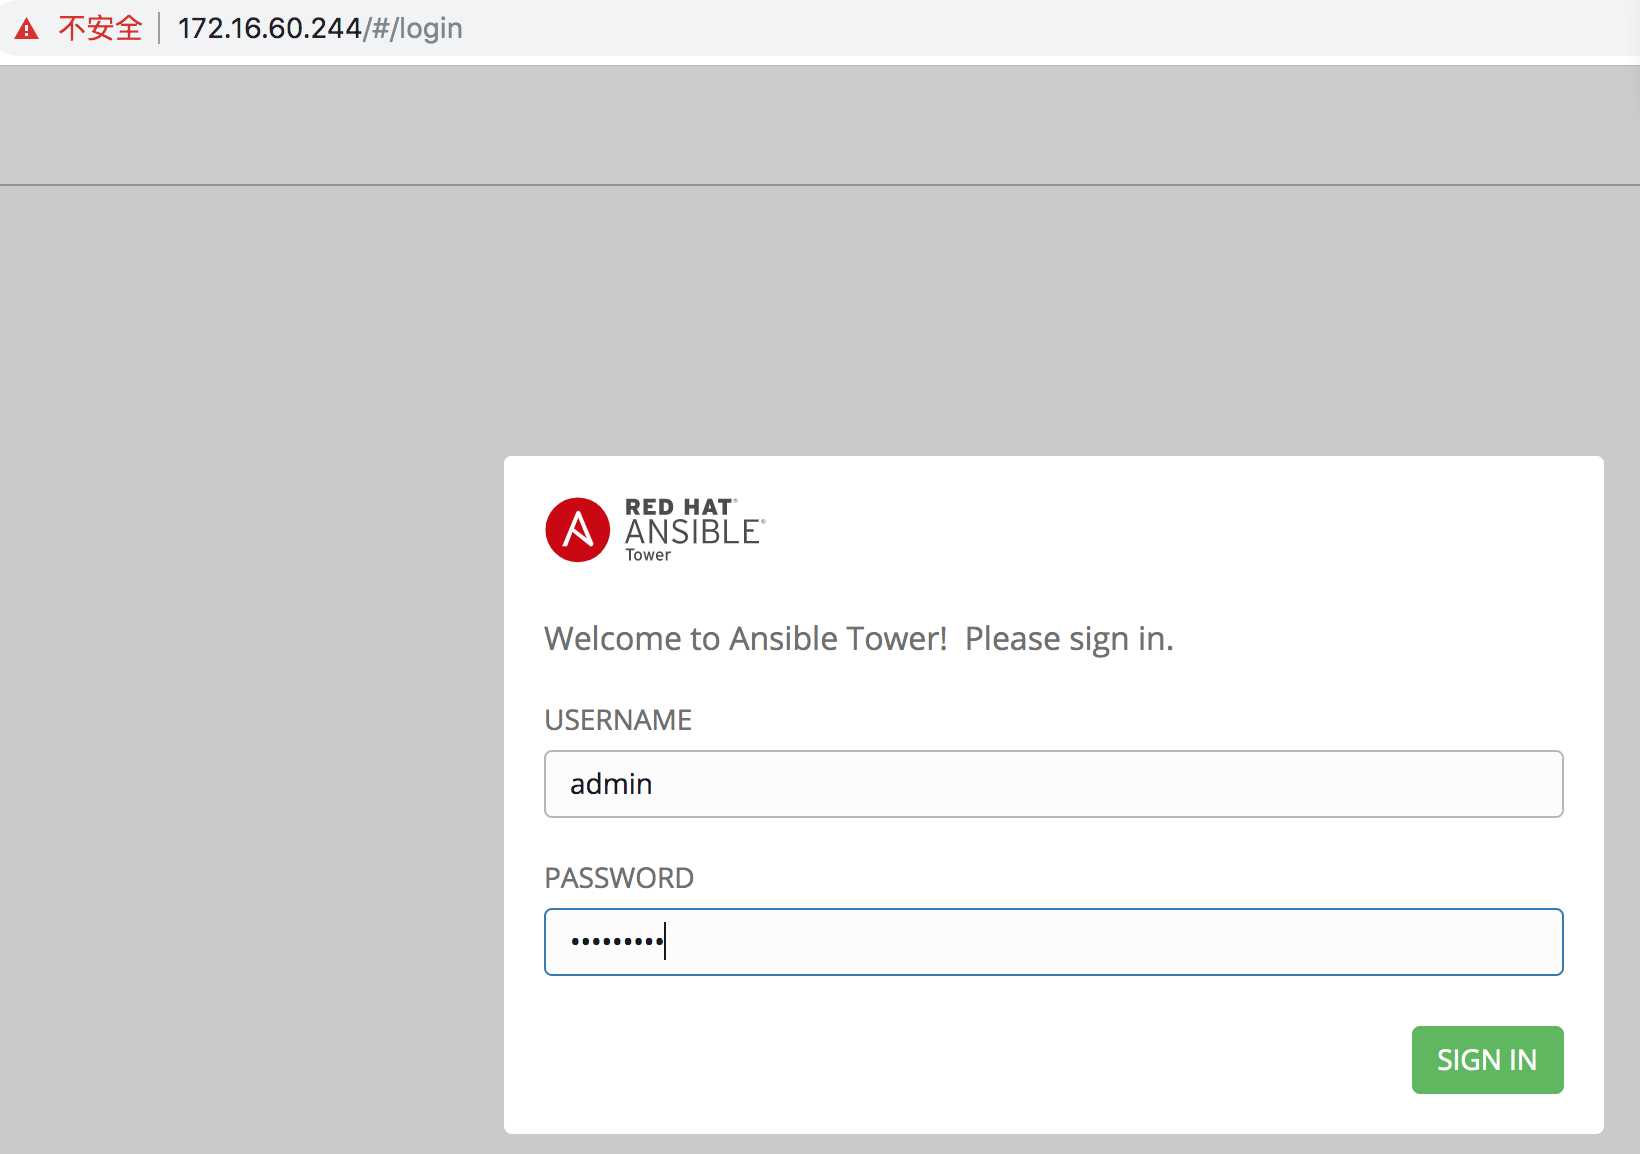
Task: Click the SIGN IN button
Action: pyautogui.click(x=1487, y=1060)
